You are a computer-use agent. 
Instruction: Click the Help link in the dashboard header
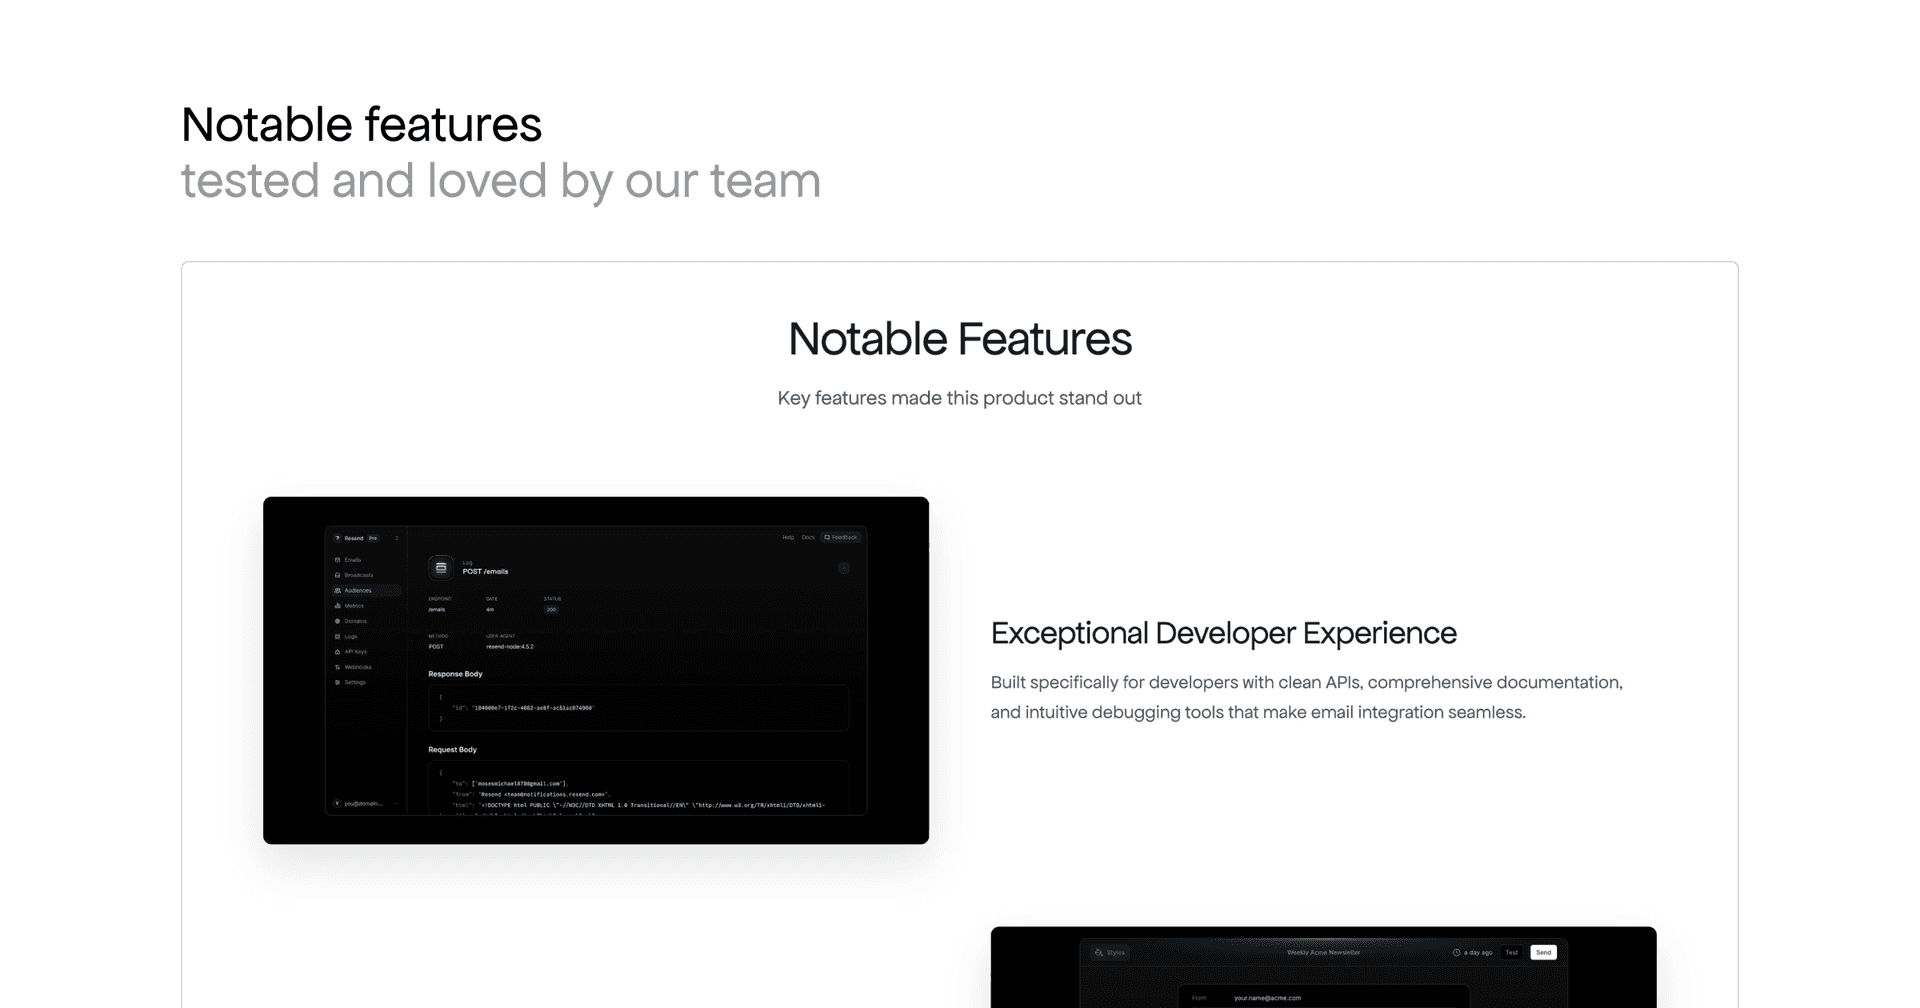click(788, 538)
